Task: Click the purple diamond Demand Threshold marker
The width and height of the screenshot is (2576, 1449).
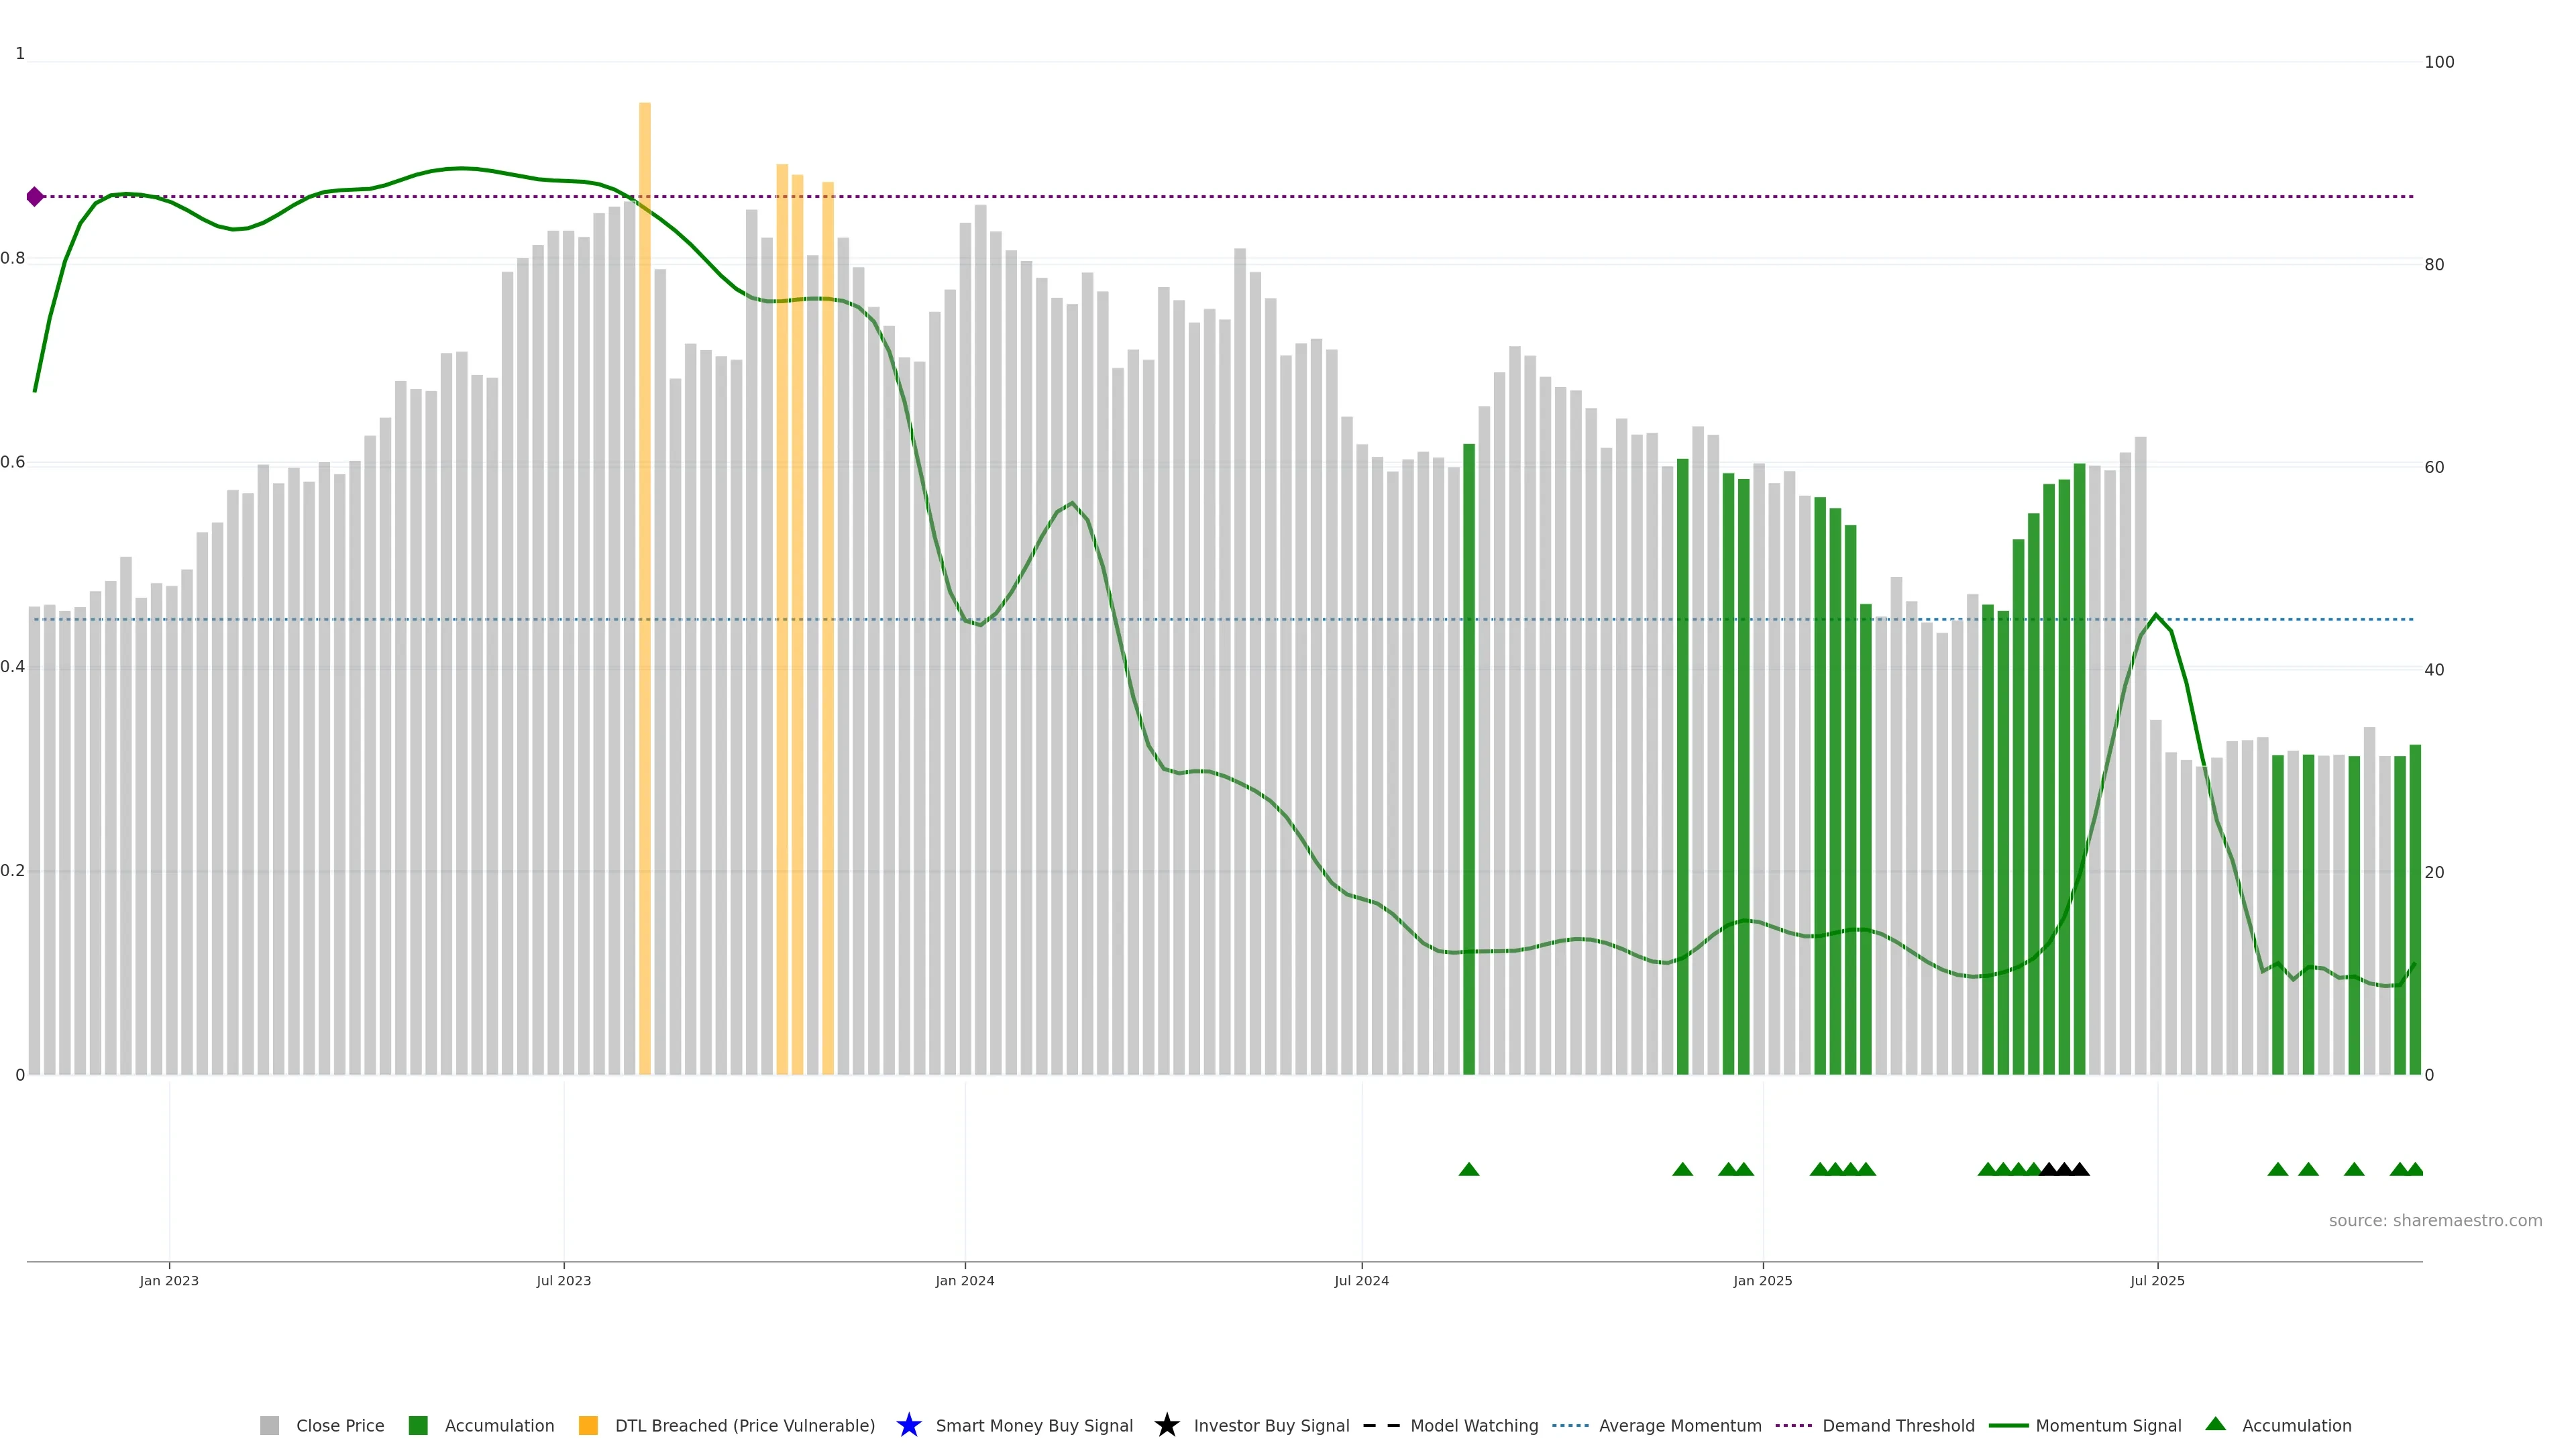Action: (x=35, y=197)
